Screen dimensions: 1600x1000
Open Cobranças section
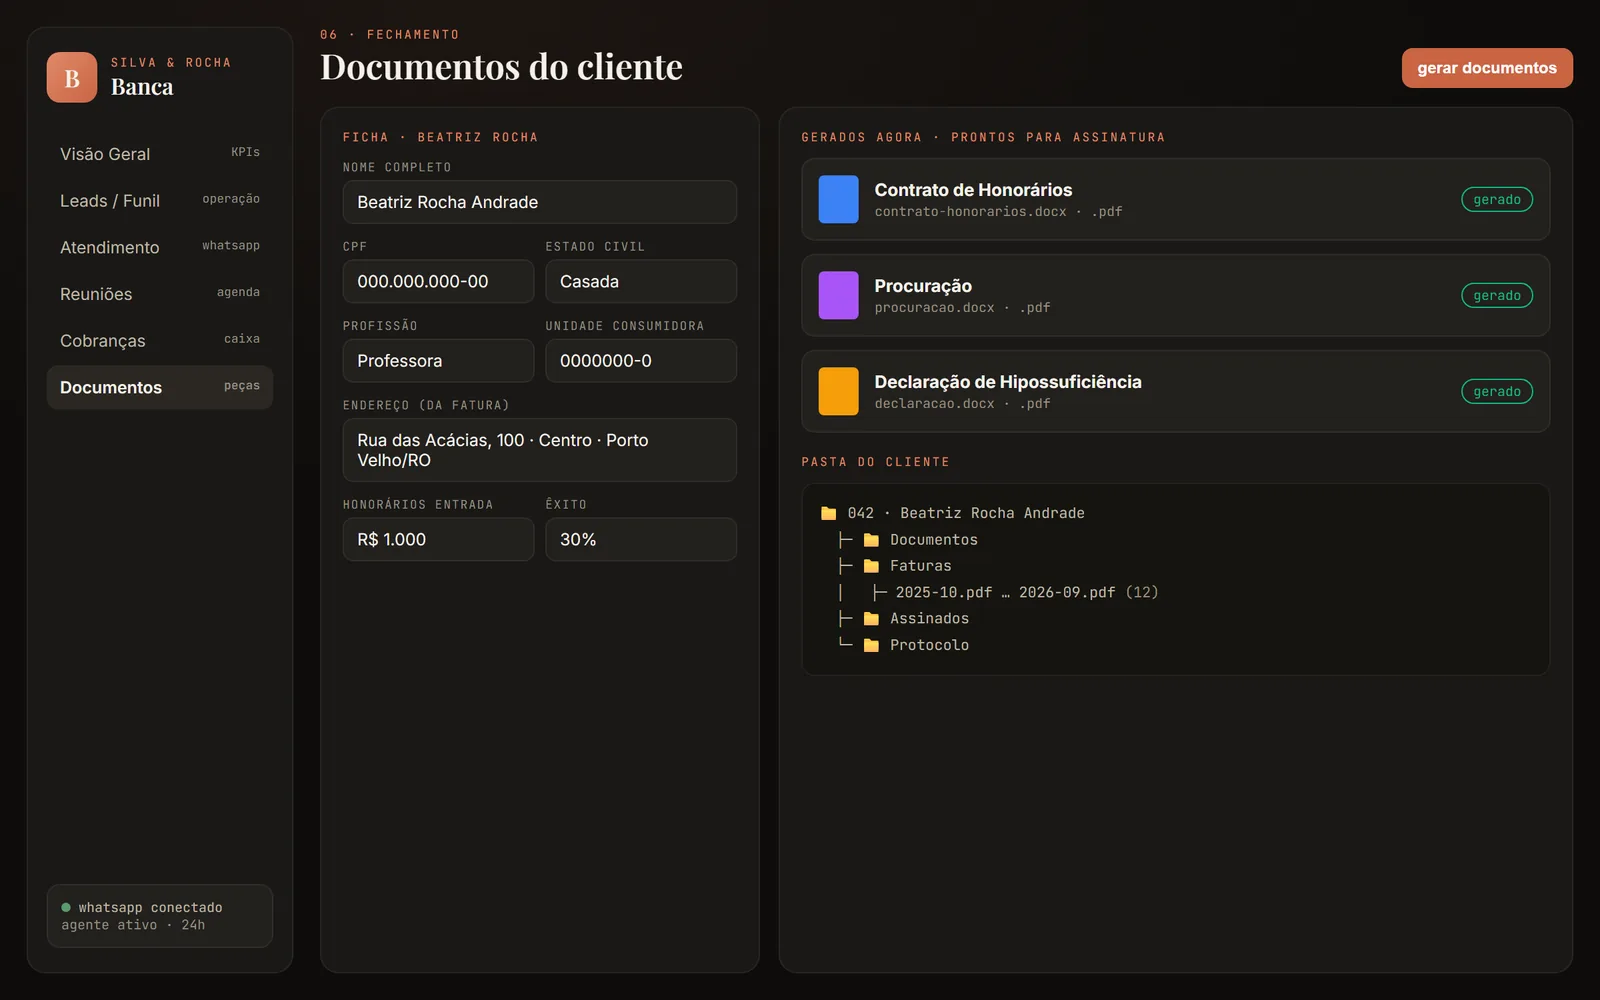pos(160,340)
